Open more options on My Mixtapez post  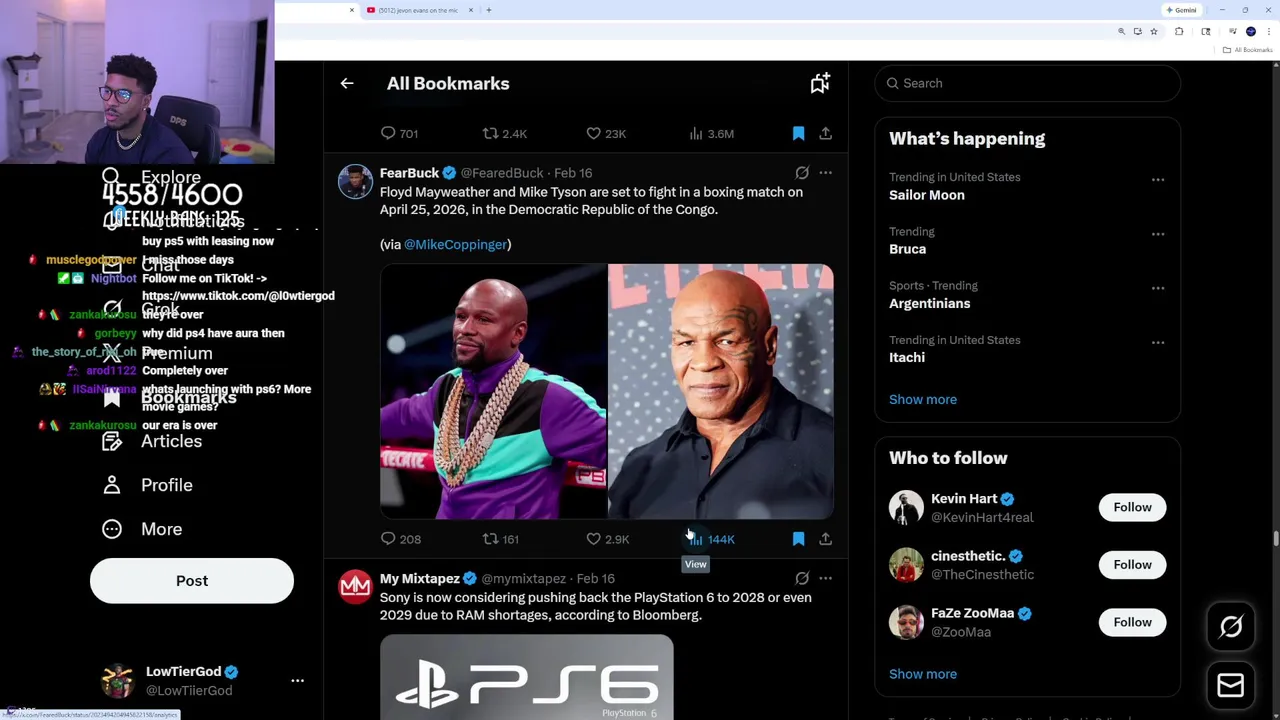(825, 578)
